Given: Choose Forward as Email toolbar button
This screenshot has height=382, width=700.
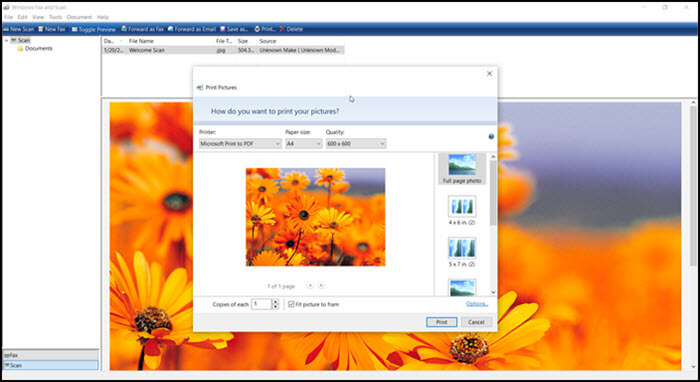Looking at the screenshot, I should click(192, 29).
